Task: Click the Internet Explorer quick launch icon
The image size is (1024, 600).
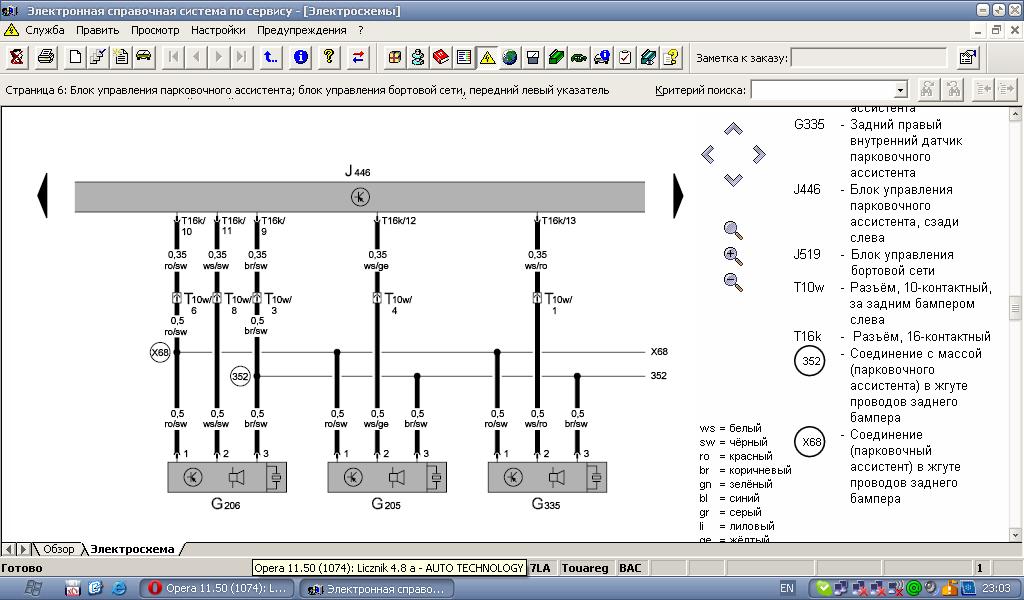Action: point(119,588)
